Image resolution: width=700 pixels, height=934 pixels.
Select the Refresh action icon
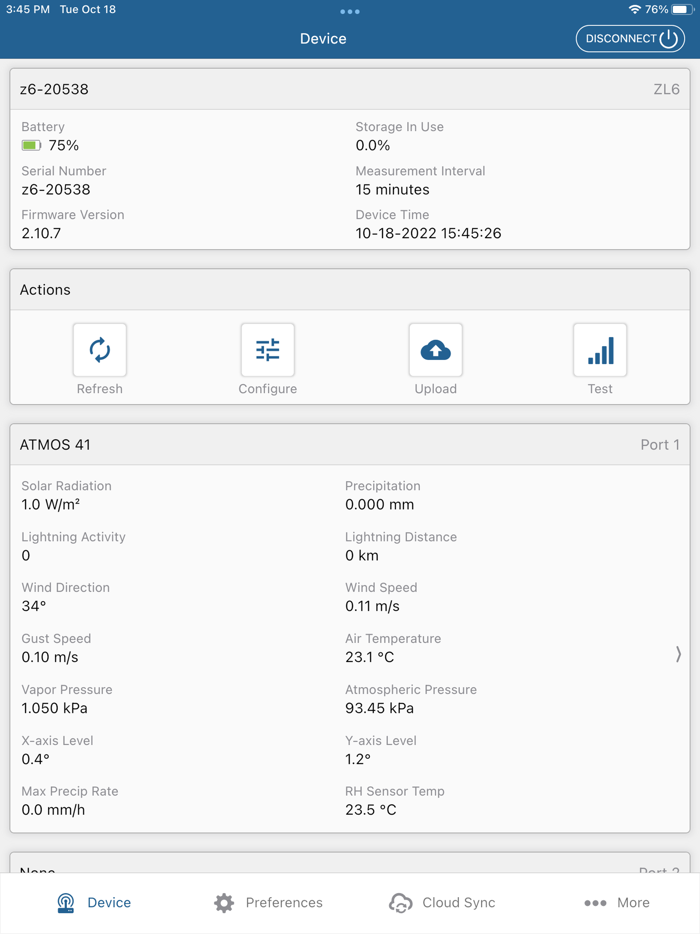[99, 349]
